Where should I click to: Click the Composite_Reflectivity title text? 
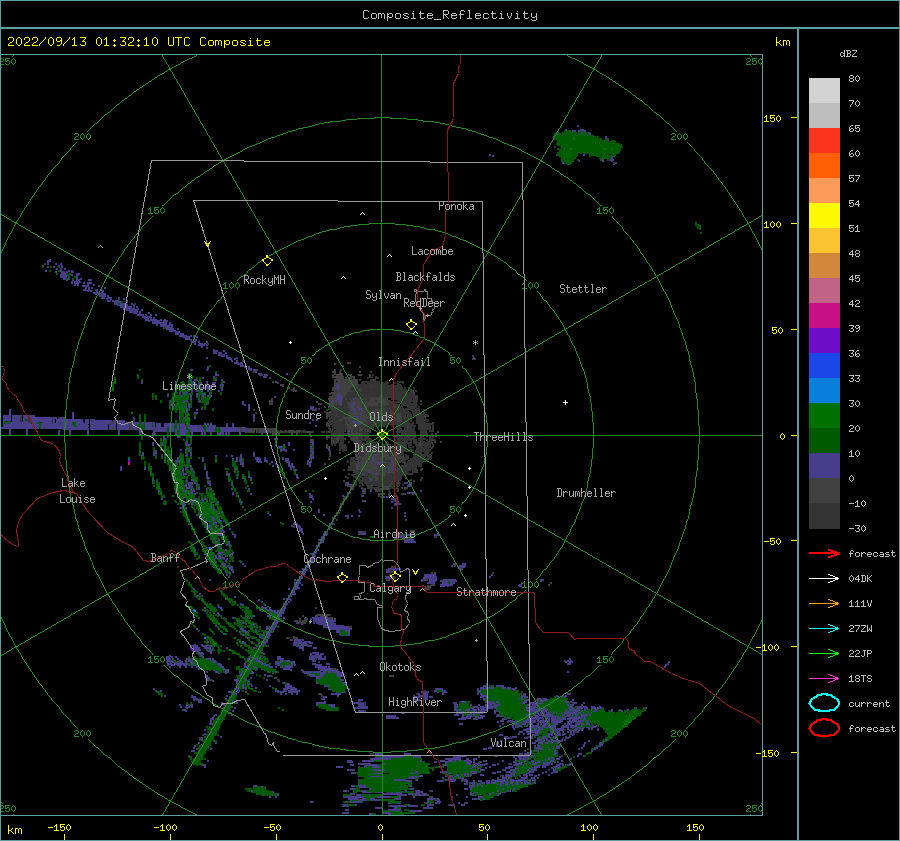coord(450,15)
